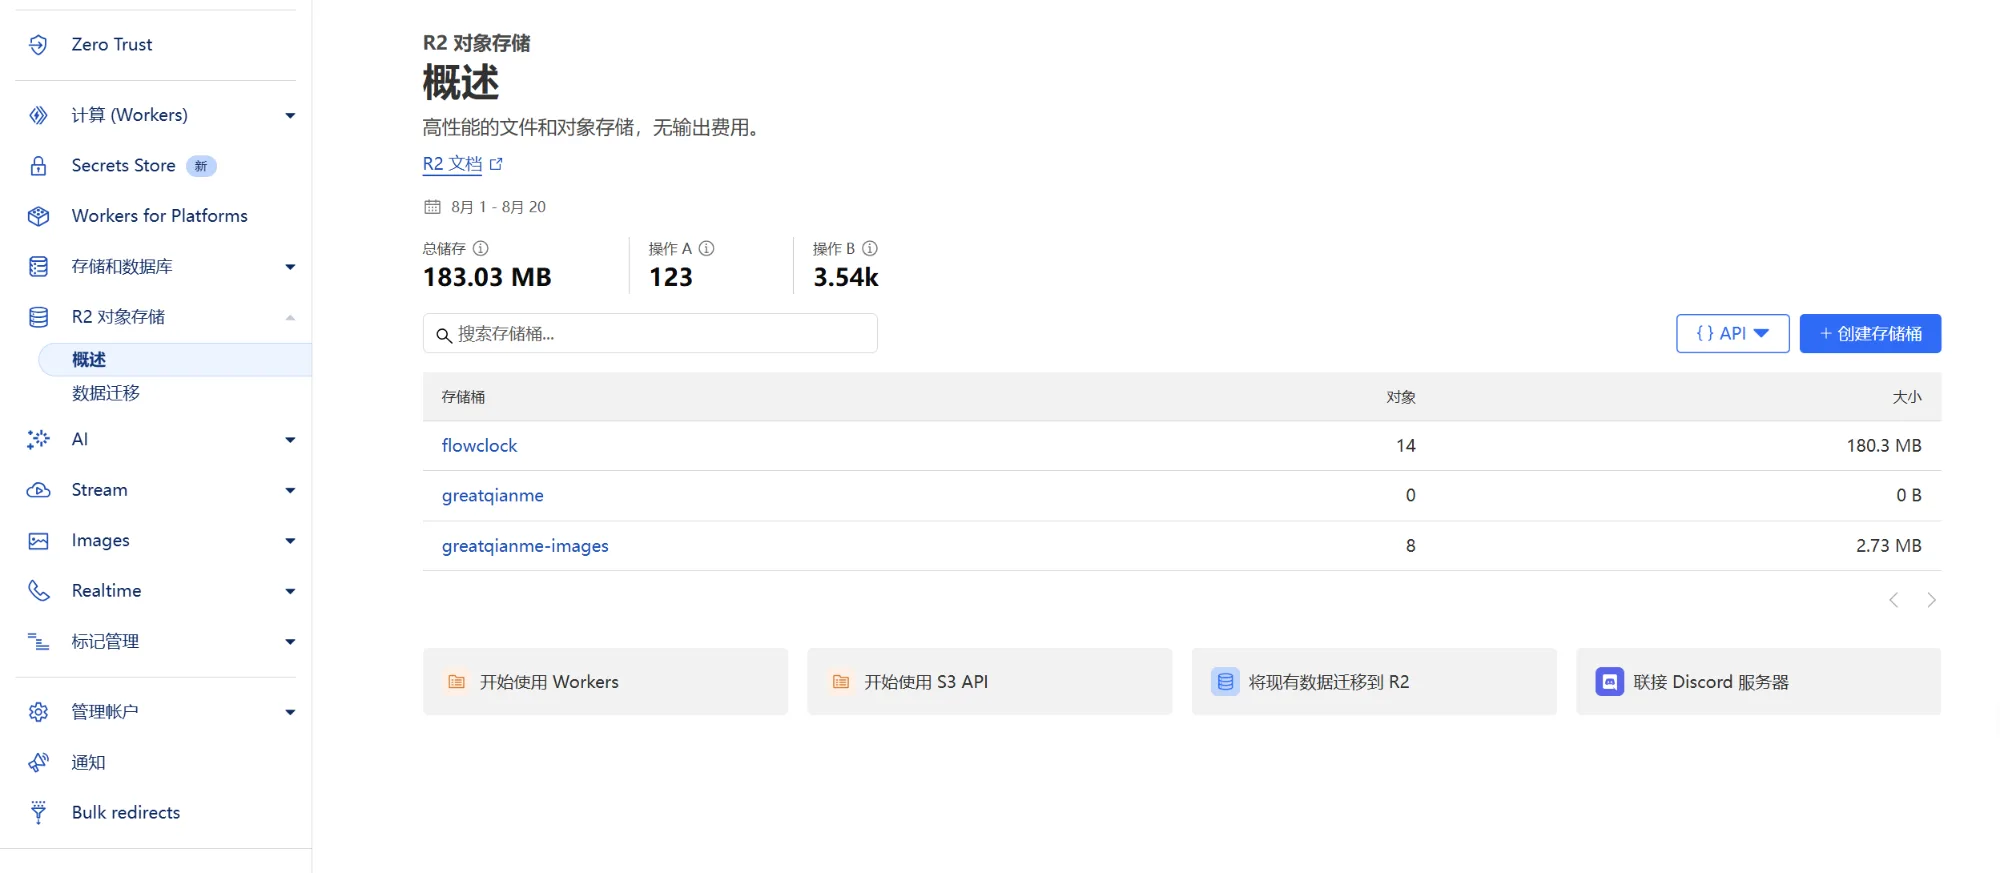
Task: Open the API dropdown button
Action: point(1732,334)
